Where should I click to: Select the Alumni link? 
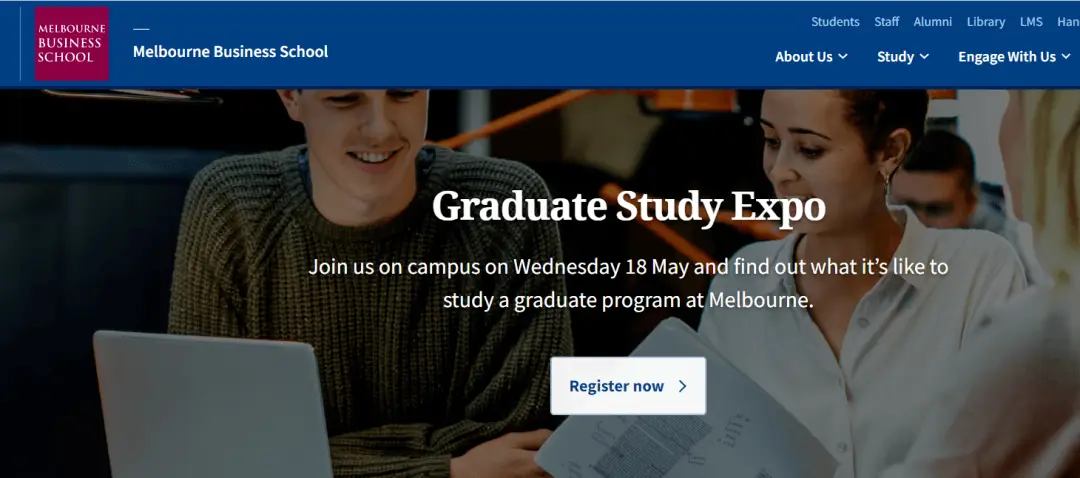[933, 22]
